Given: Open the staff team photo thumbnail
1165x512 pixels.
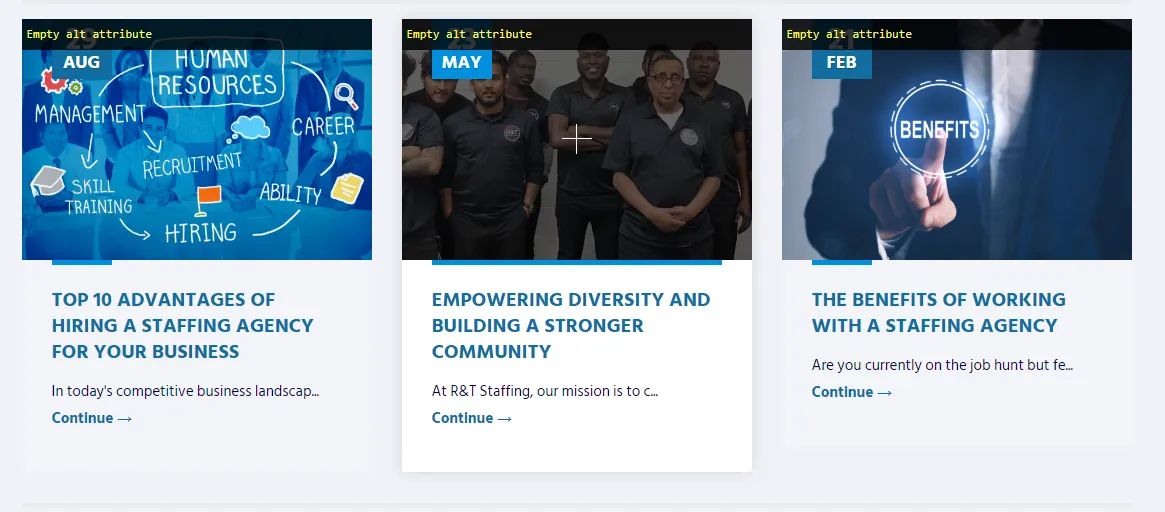Looking at the screenshot, I should click(577, 139).
